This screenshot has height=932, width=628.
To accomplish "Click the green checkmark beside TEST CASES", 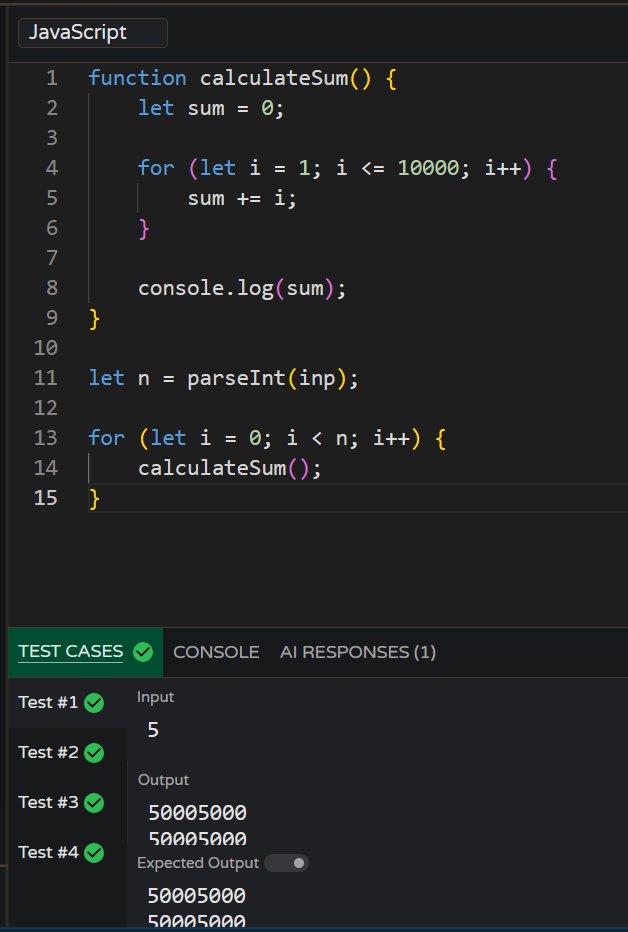I will click(x=143, y=652).
